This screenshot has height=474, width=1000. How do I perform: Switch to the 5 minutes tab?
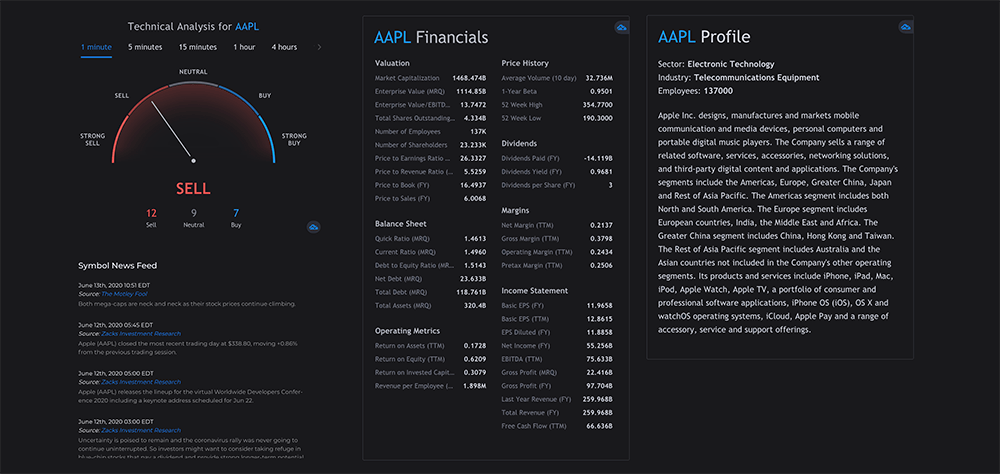(x=145, y=47)
